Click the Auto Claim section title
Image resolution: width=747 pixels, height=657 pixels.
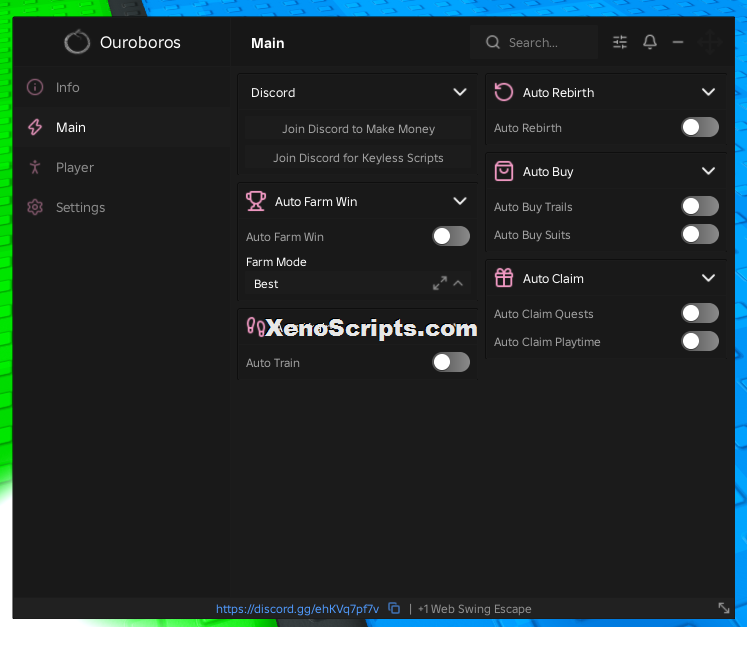click(553, 279)
